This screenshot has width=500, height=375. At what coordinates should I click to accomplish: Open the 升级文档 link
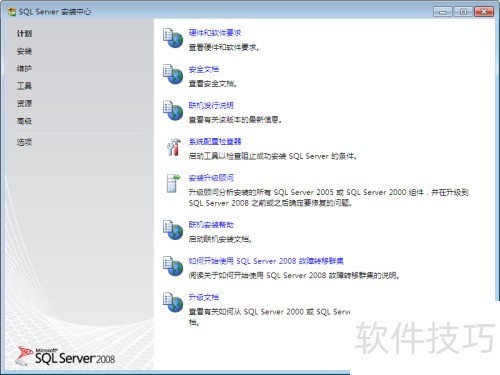tap(204, 297)
